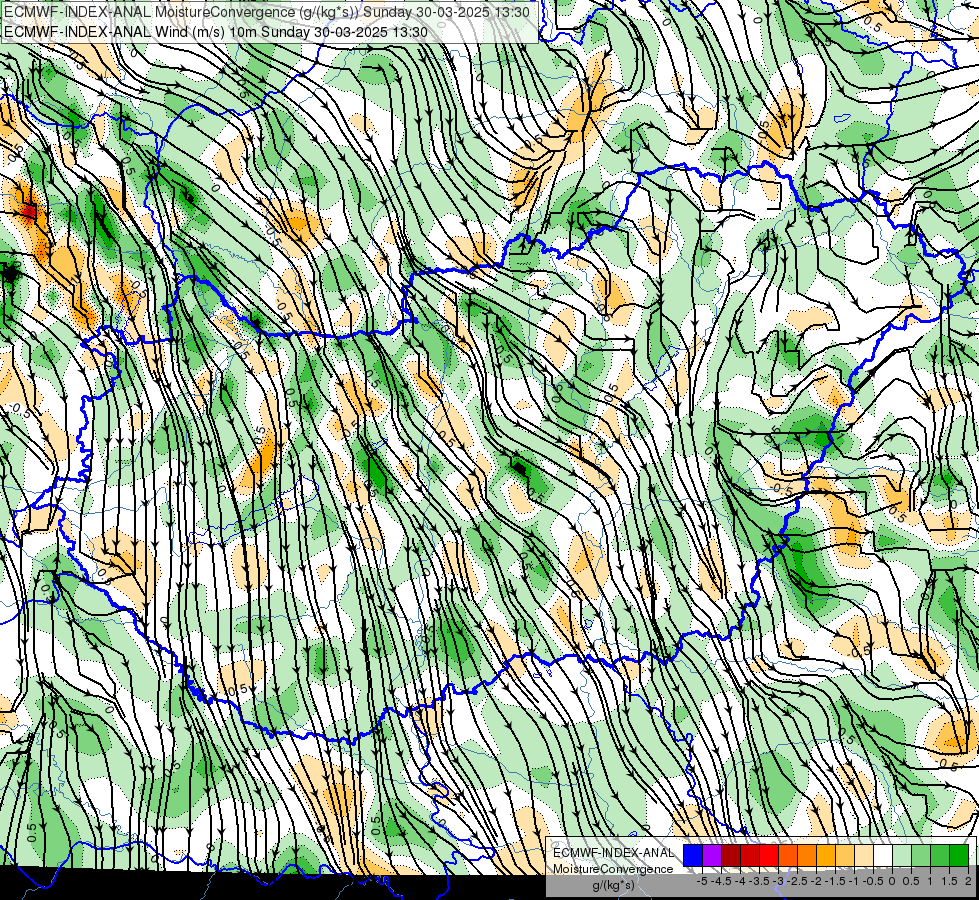Pick the red-orange swatch starting at -2.5
This screenshot has height=900, width=979.
[x=788, y=856]
